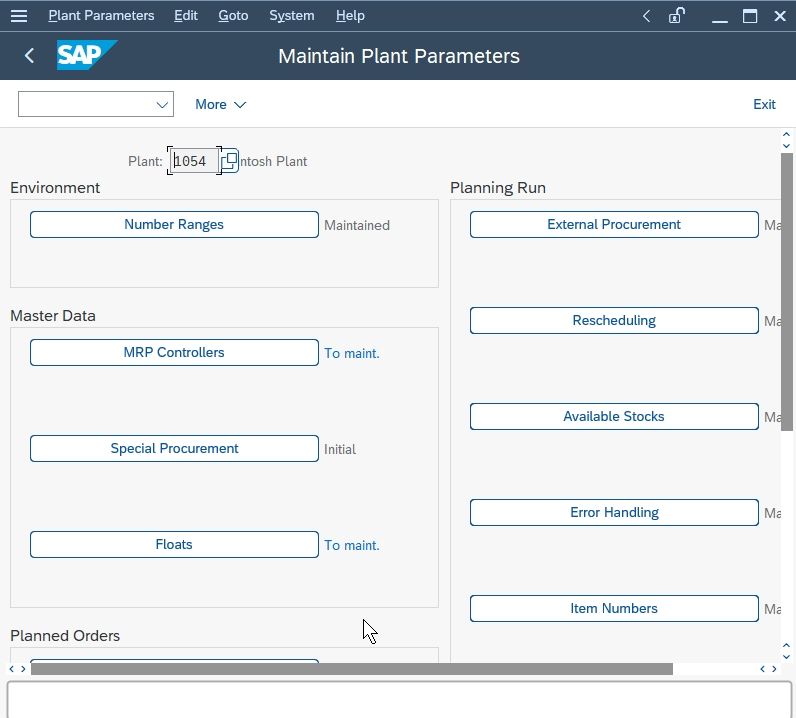Click the scroll right arrow at bottom right

pos(774,669)
